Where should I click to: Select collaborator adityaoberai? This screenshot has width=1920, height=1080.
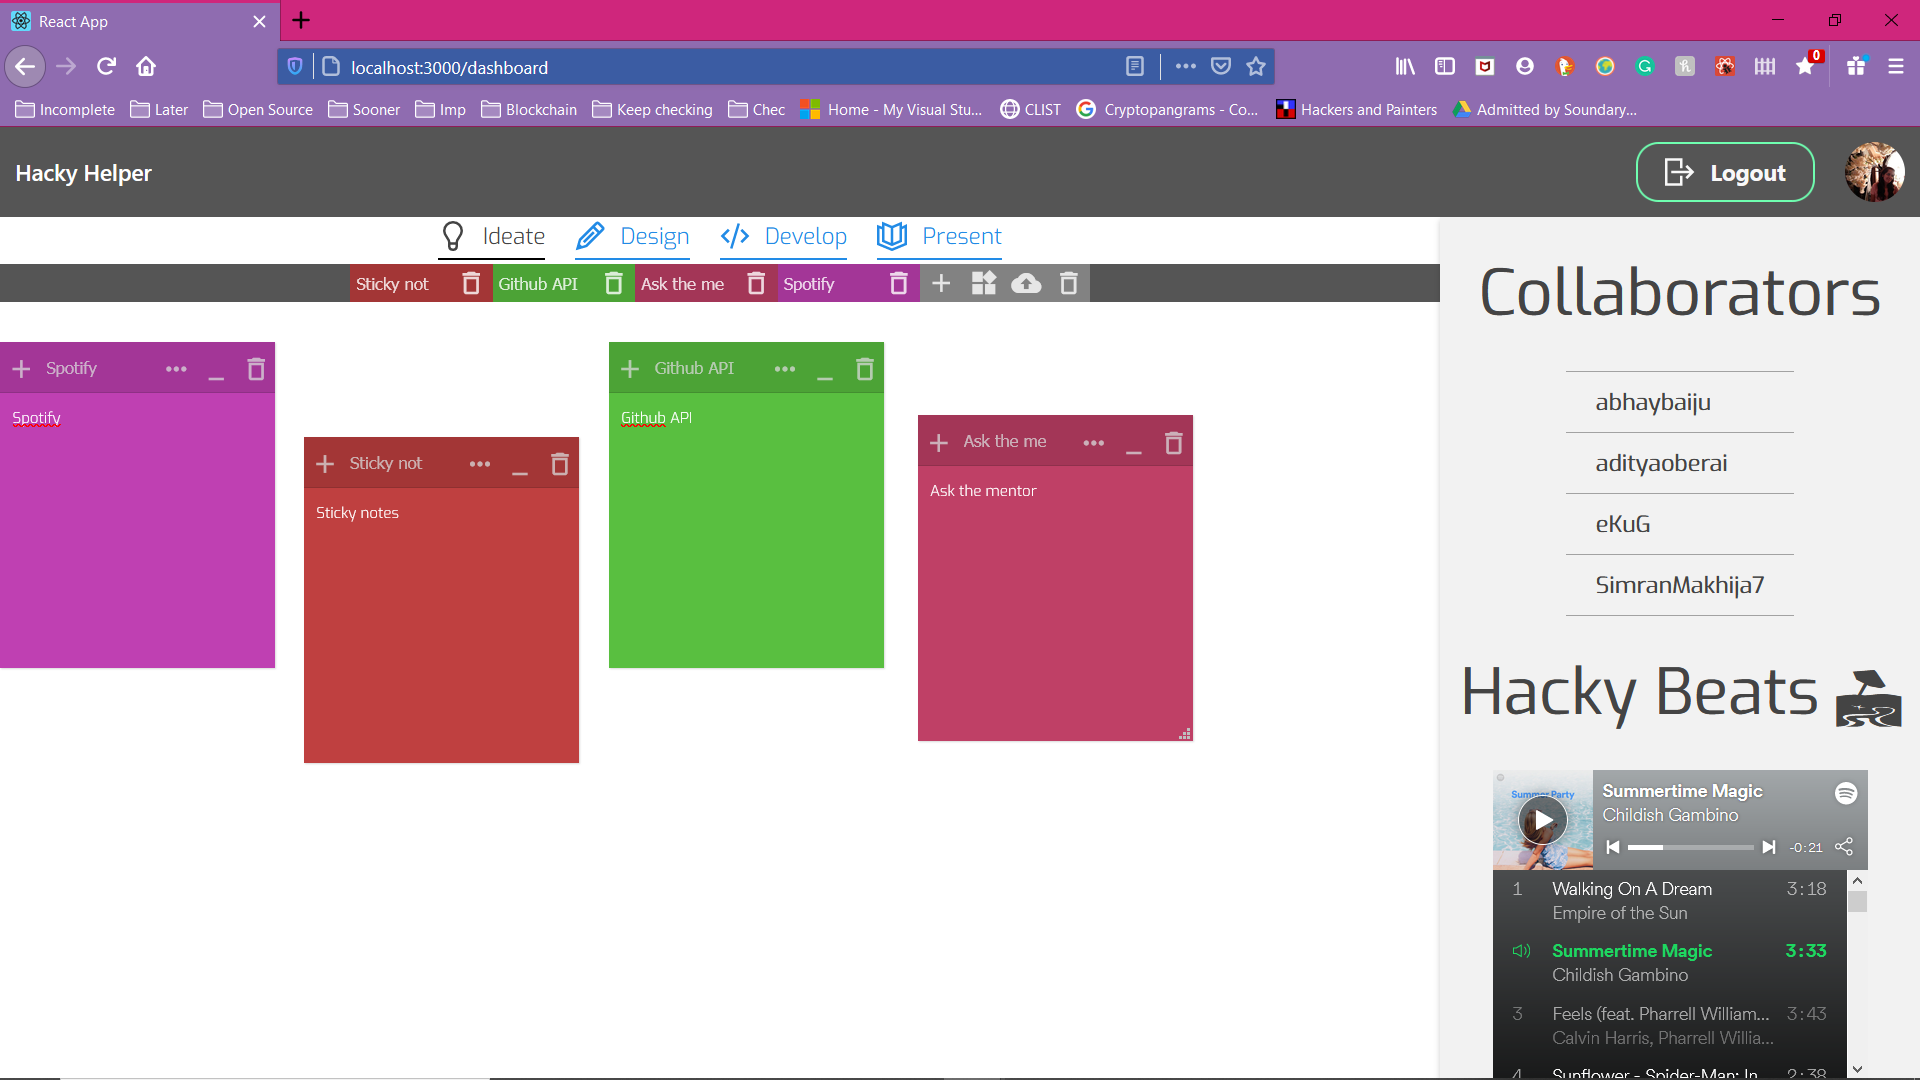tap(1661, 463)
